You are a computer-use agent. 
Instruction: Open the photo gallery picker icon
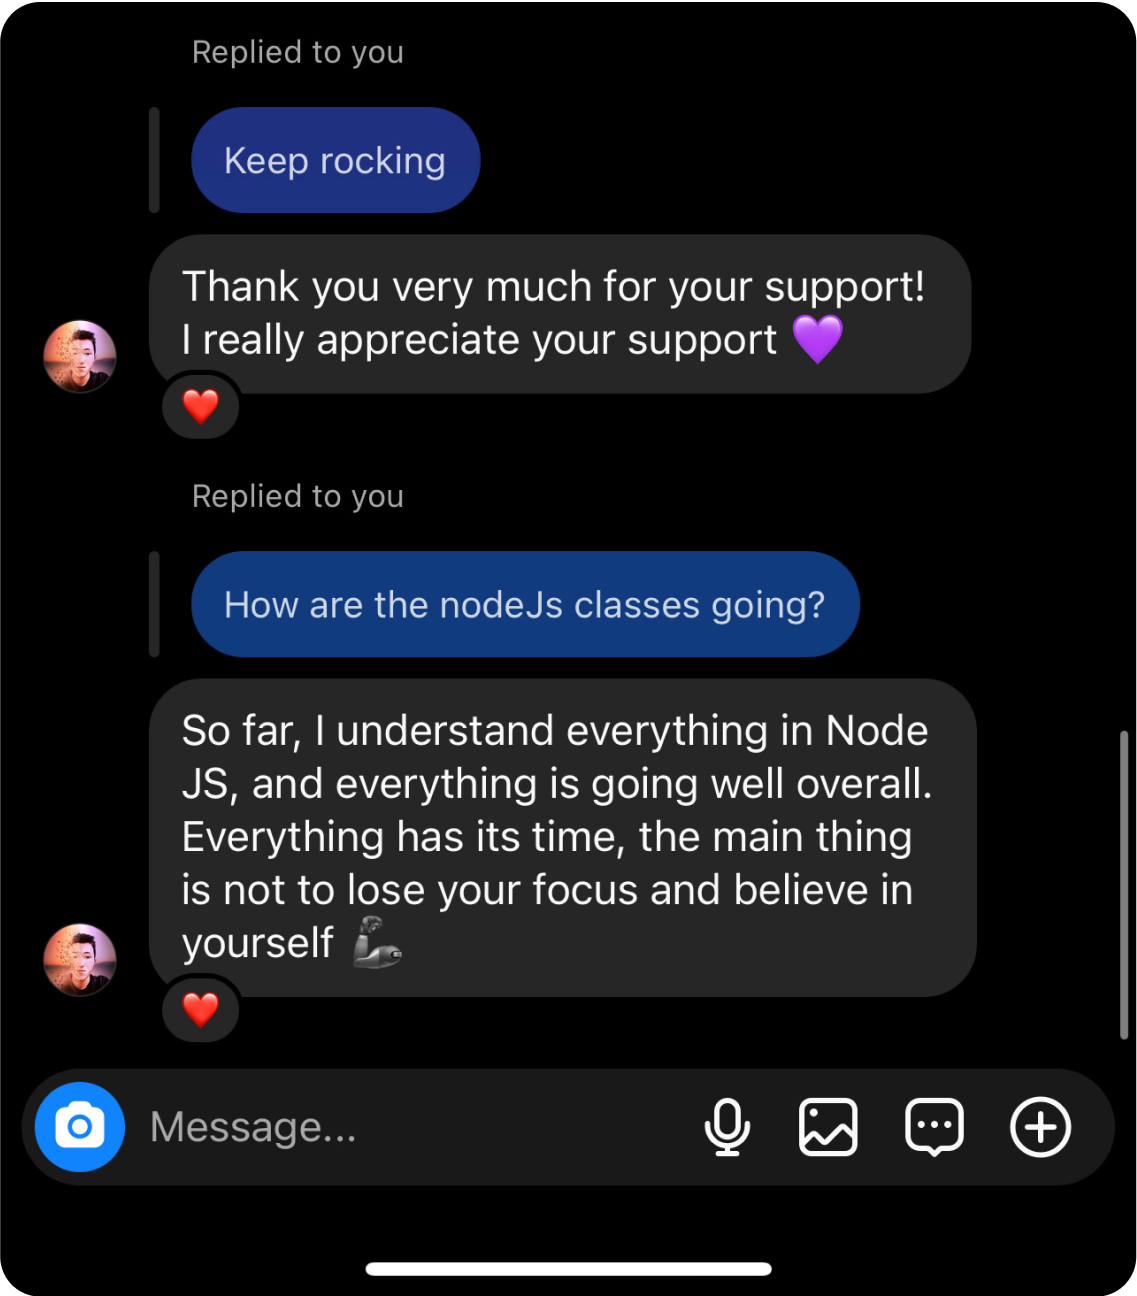(828, 1127)
